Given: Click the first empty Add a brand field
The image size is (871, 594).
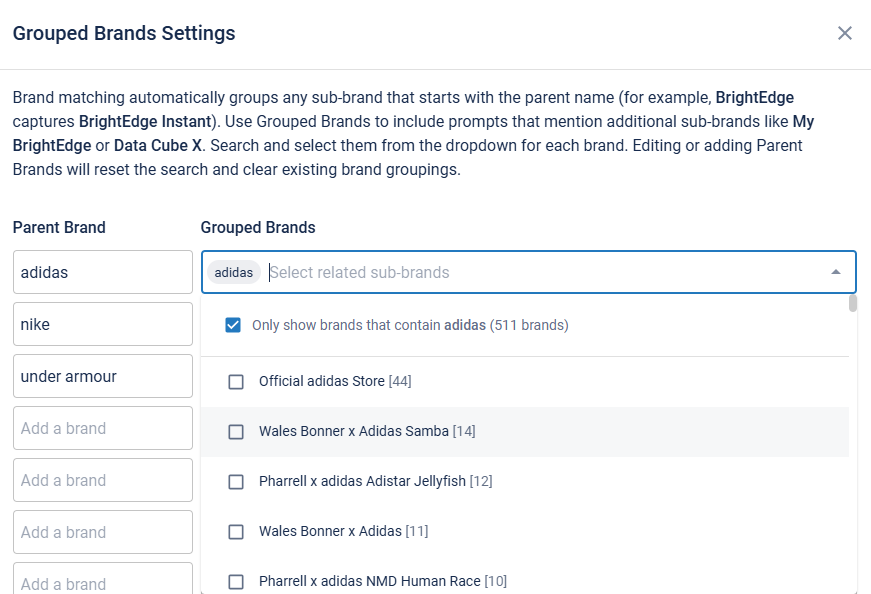Looking at the screenshot, I should pyautogui.click(x=103, y=428).
